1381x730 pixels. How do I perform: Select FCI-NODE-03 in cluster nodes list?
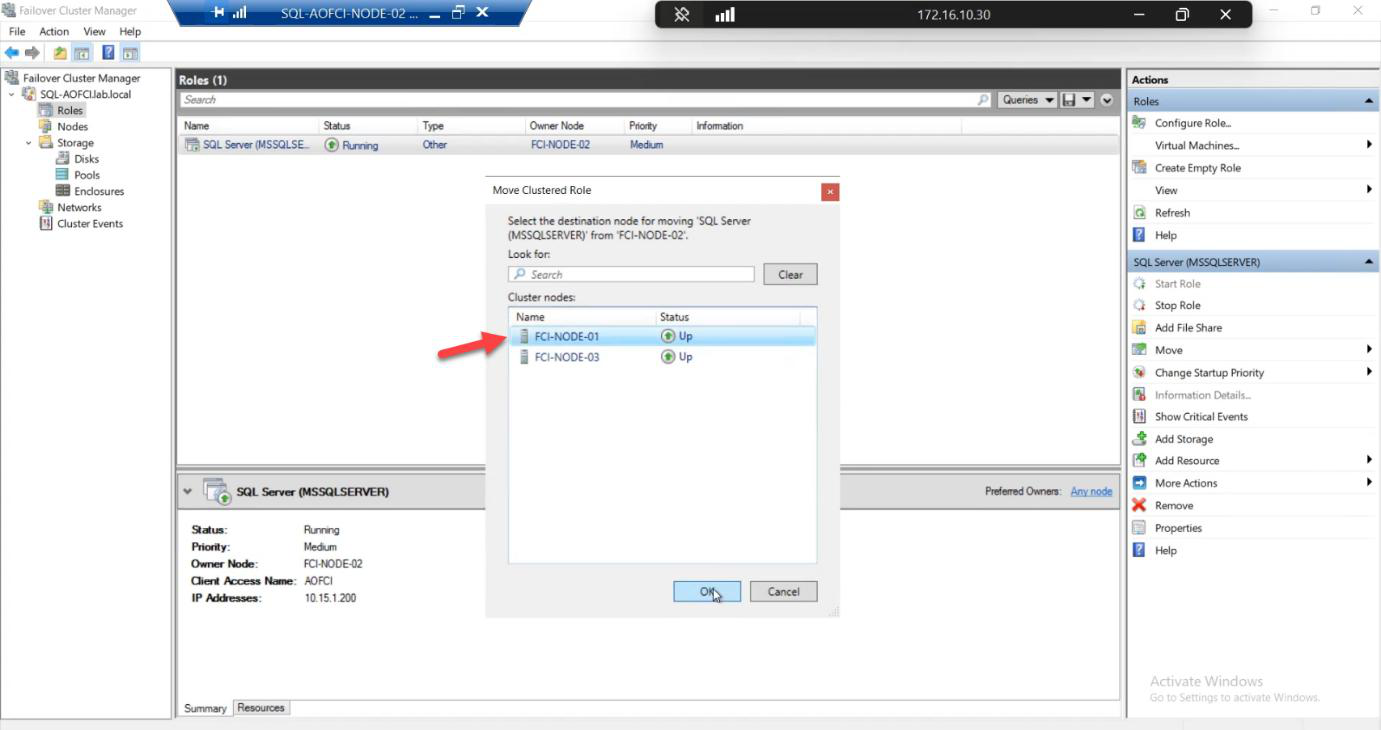tap(662, 357)
